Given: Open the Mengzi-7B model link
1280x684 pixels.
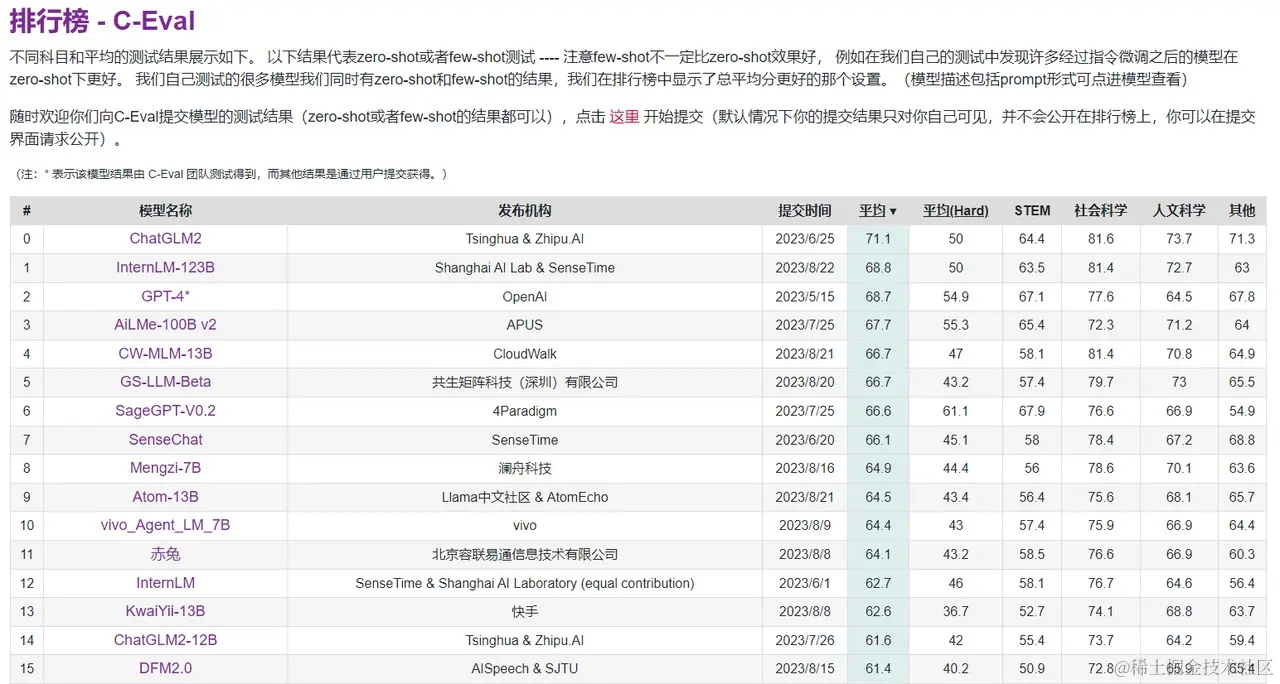Looking at the screenshot, I should 165,468.
